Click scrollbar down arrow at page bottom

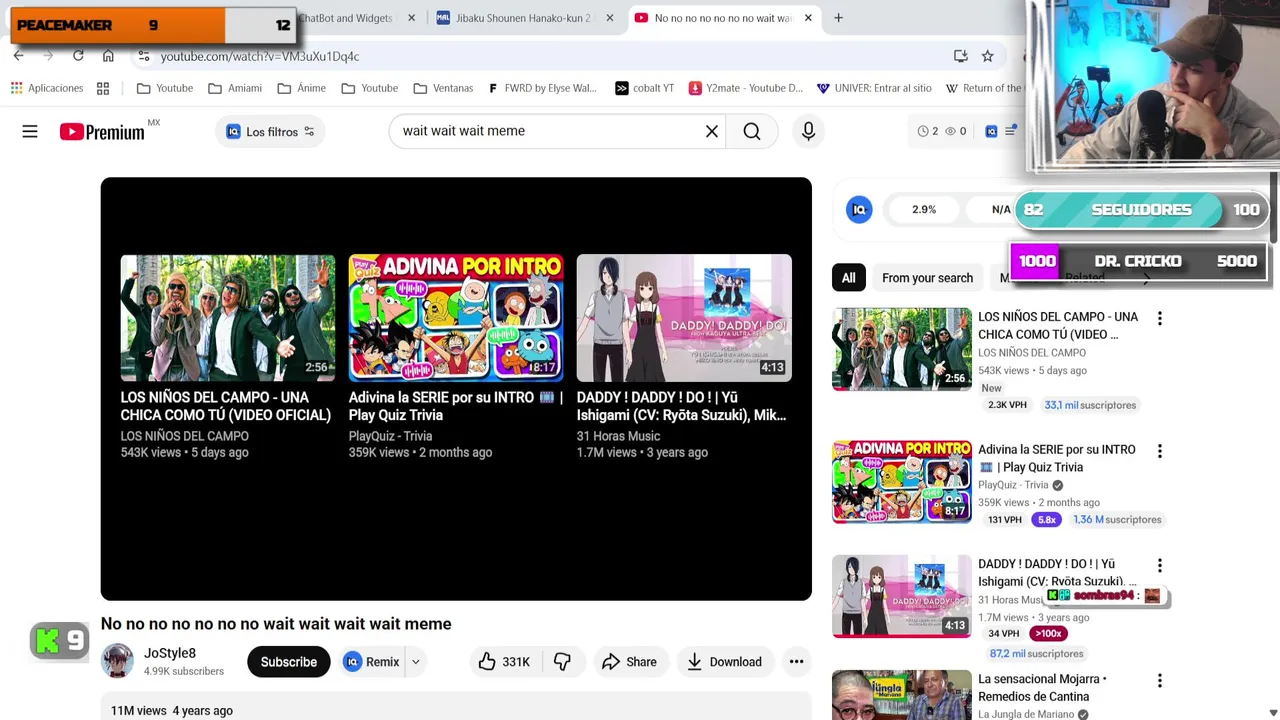pos(1273,713)
